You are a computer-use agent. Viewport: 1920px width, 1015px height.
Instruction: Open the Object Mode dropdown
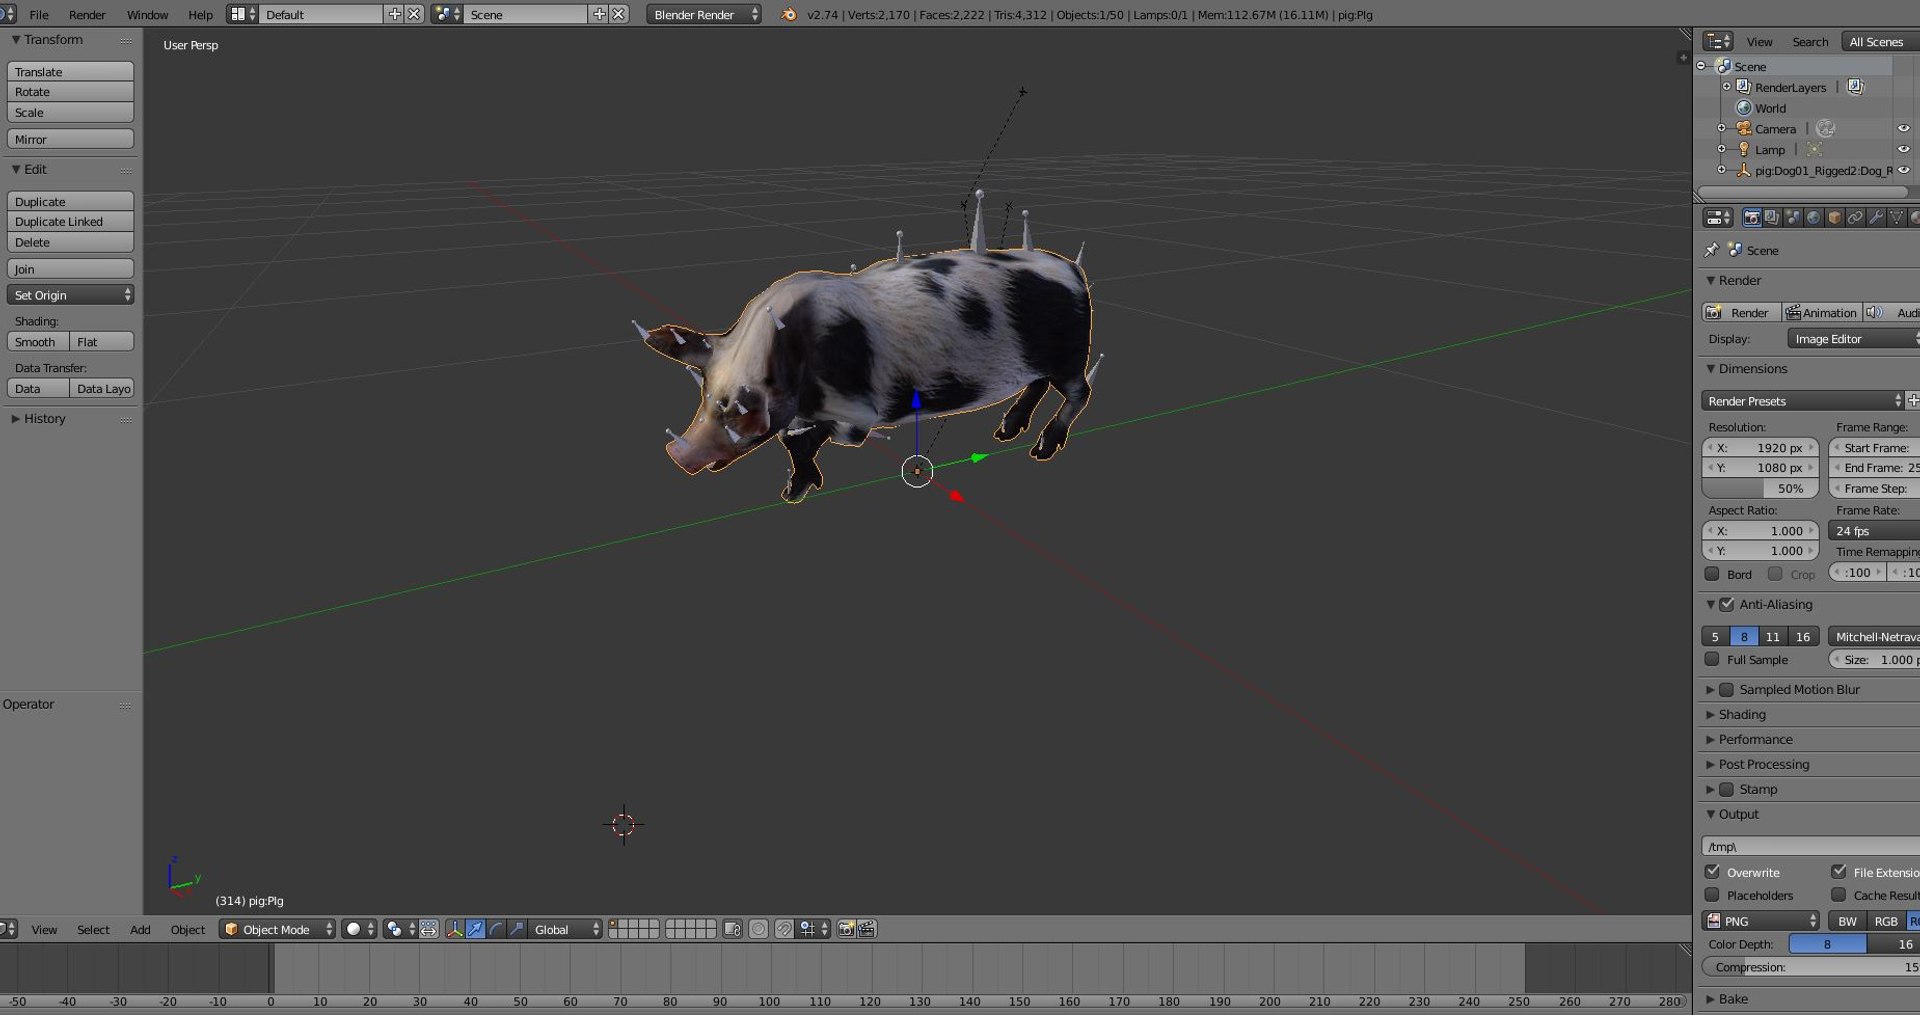277,929
